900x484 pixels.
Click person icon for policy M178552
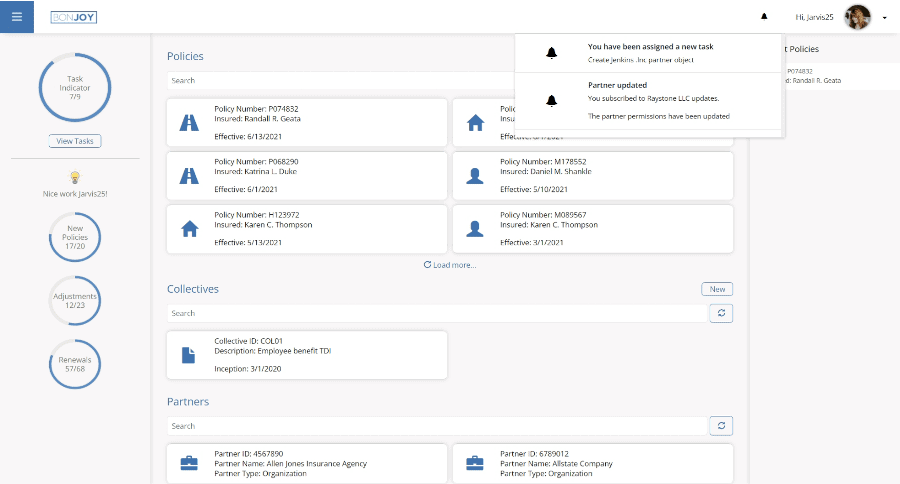coord(475,176)
